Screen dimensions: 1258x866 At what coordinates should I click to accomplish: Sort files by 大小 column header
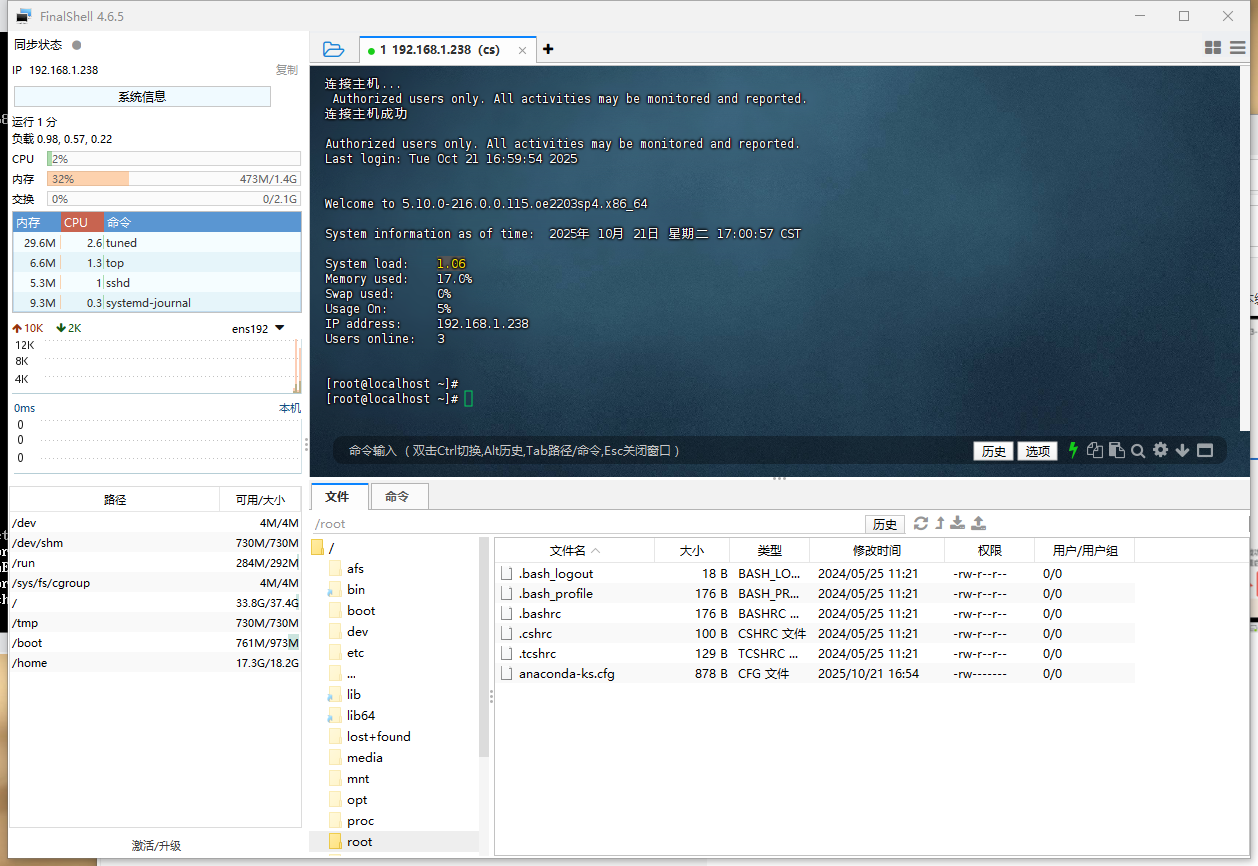(692, 551)
